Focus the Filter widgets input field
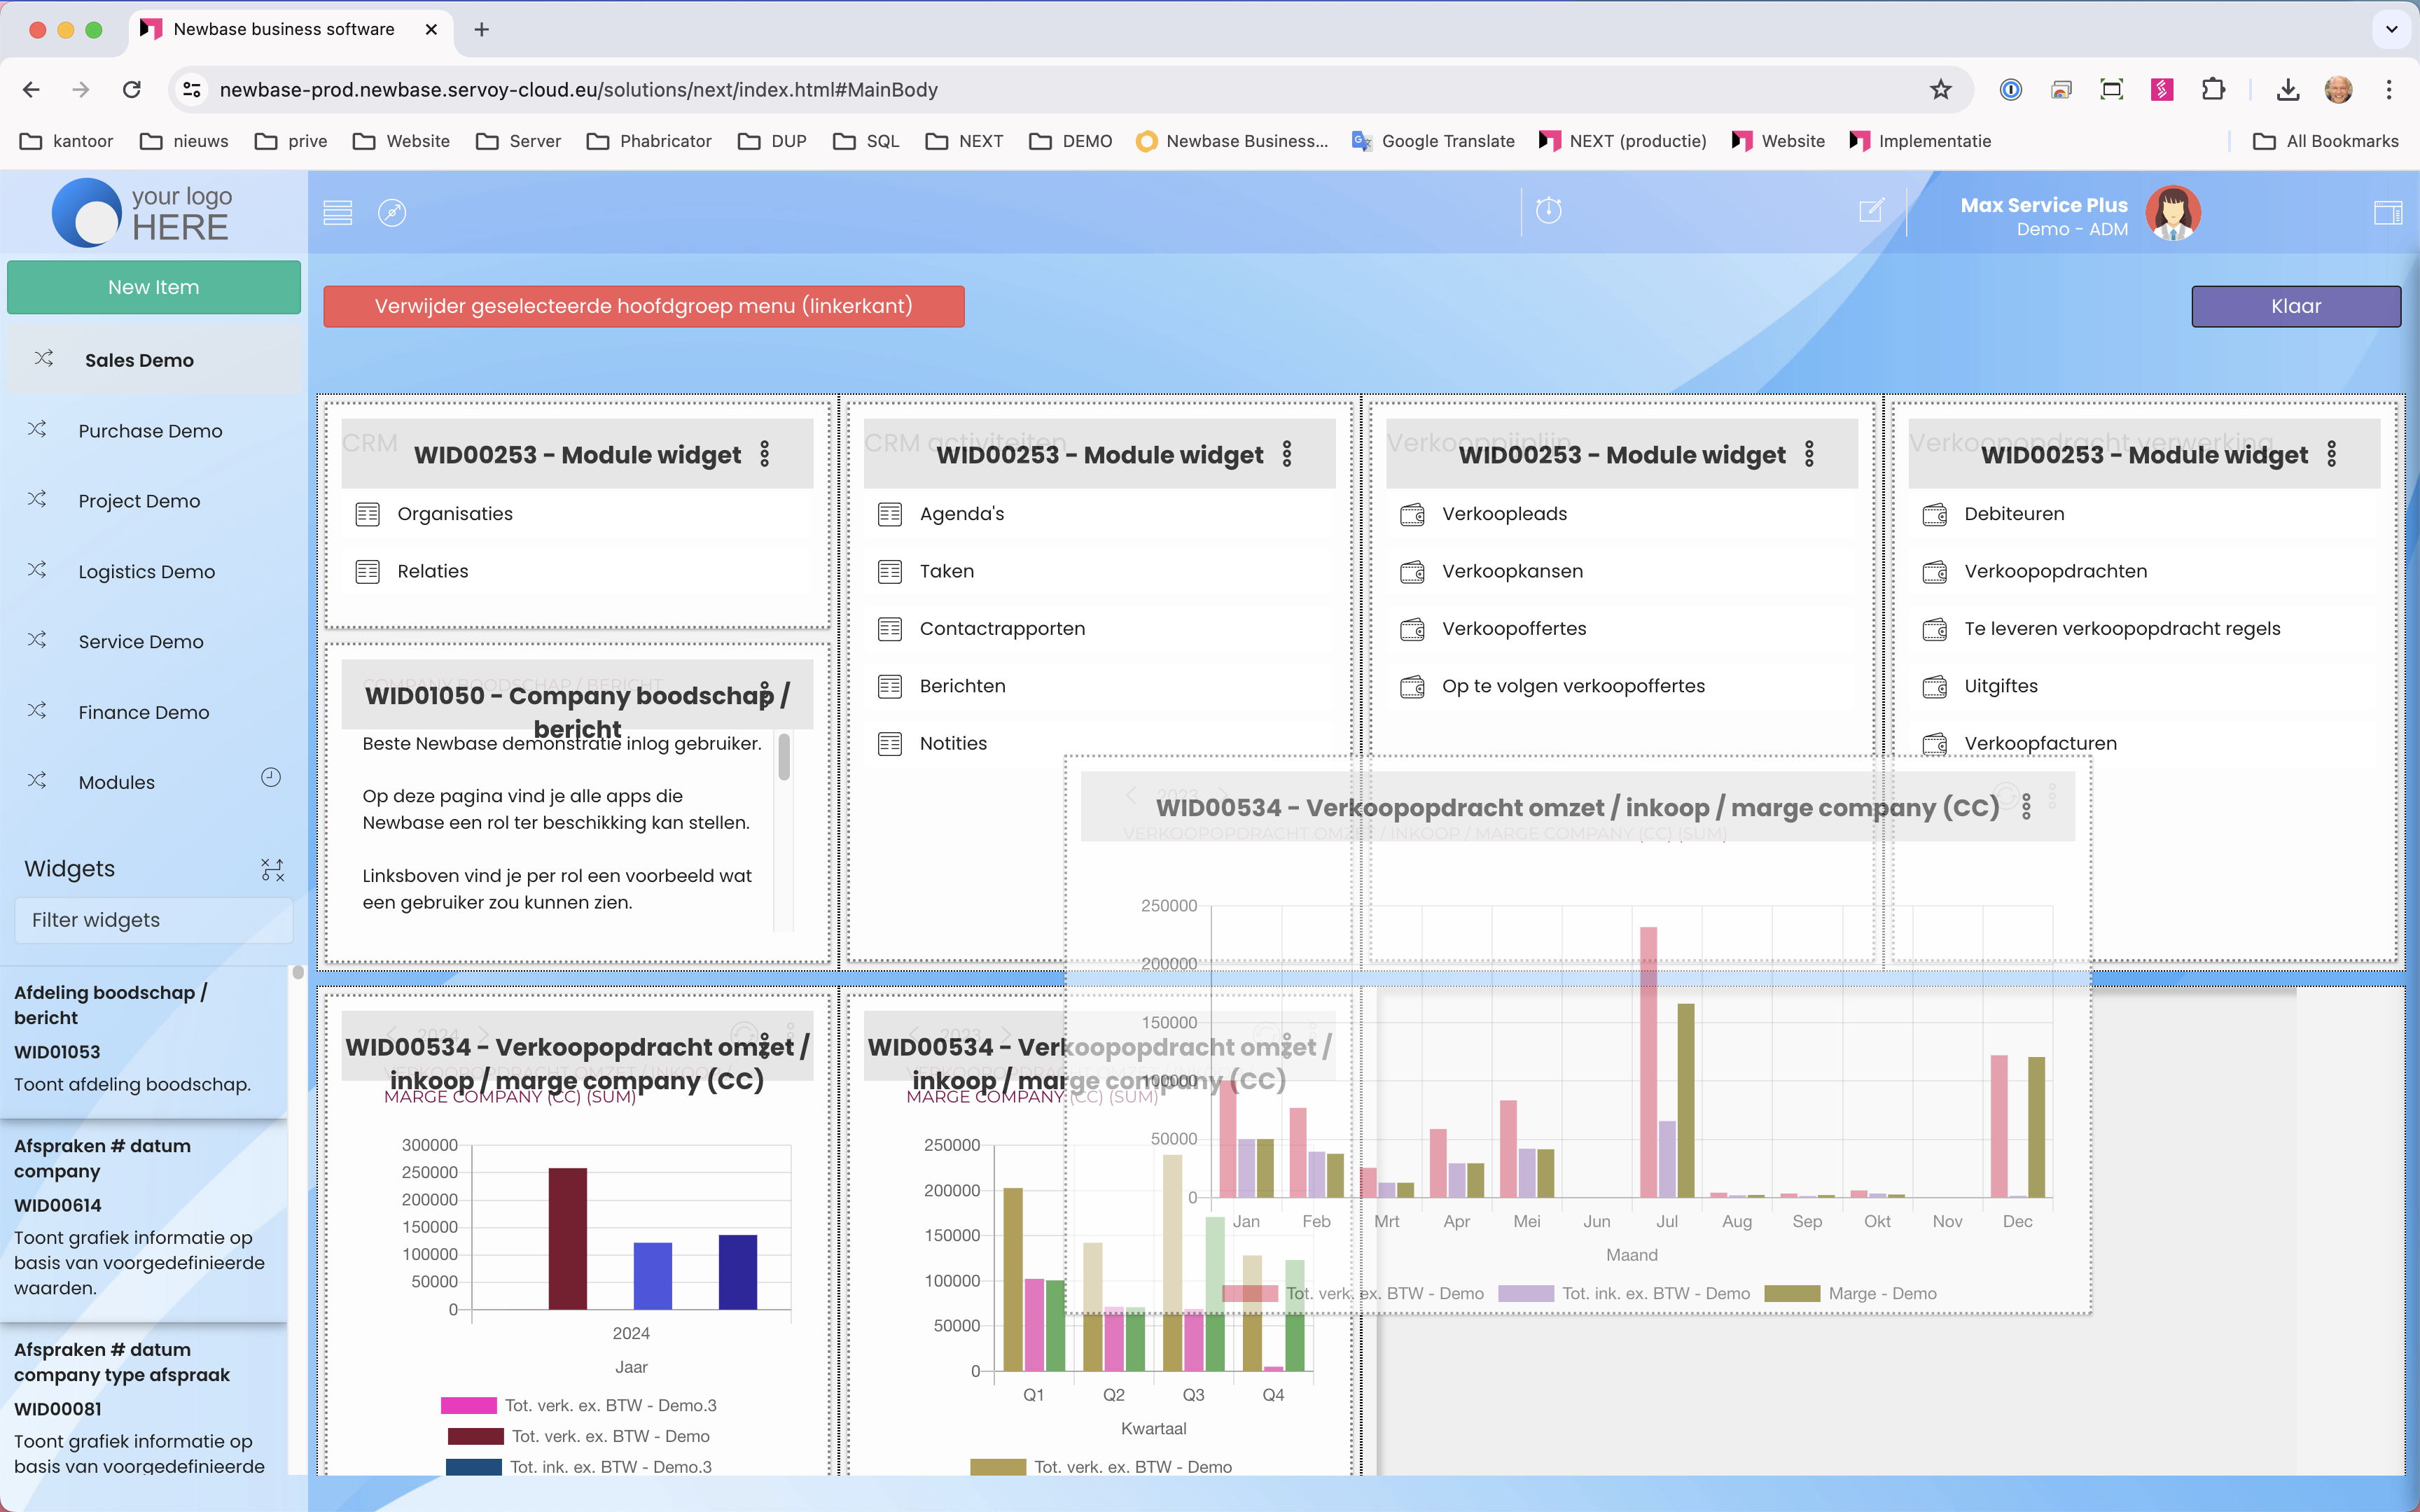 click(154, 919)
